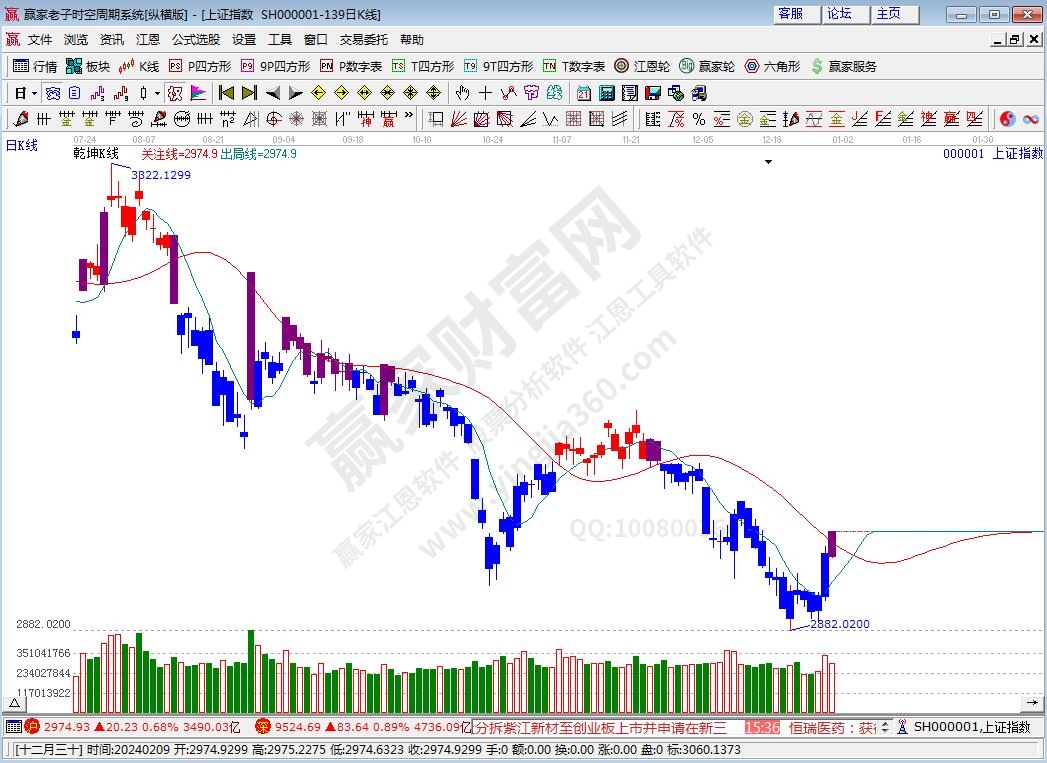
Task: Click the 论坛 forum button
Action: (839, 13)
